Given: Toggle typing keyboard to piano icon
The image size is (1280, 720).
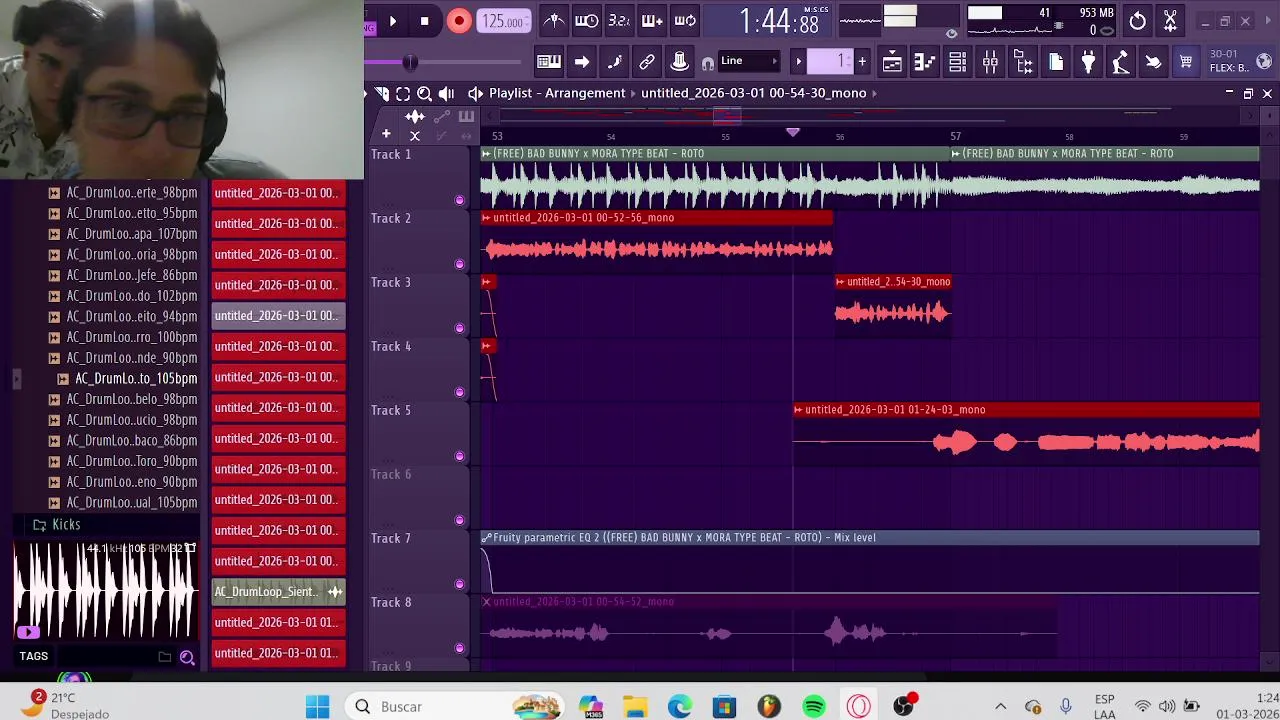Looking at the screenshot, I should [549, 62].
